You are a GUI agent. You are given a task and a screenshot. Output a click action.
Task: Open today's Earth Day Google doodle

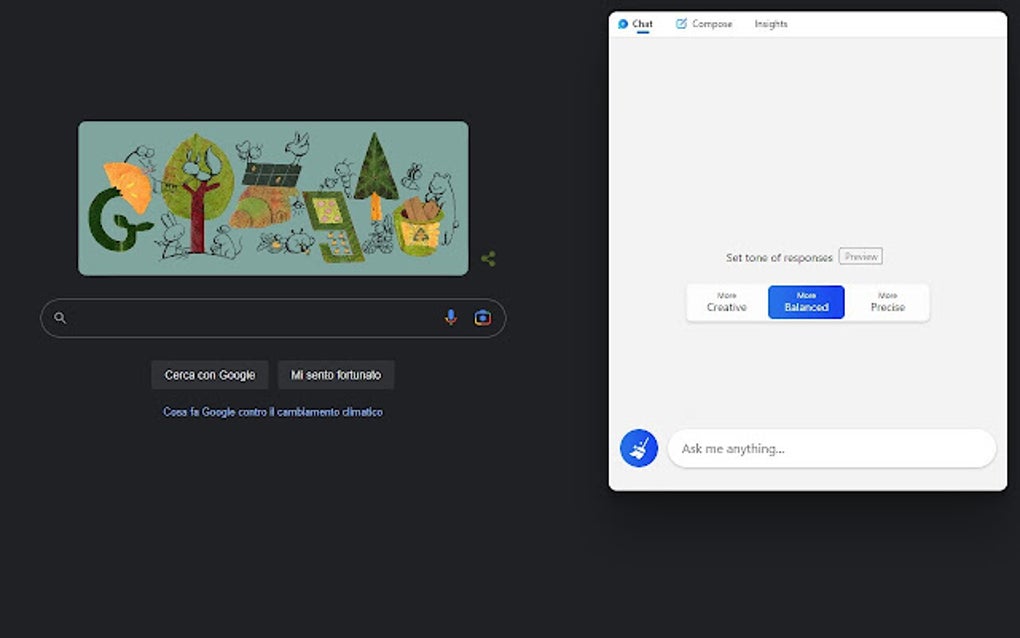coord(272,197)
